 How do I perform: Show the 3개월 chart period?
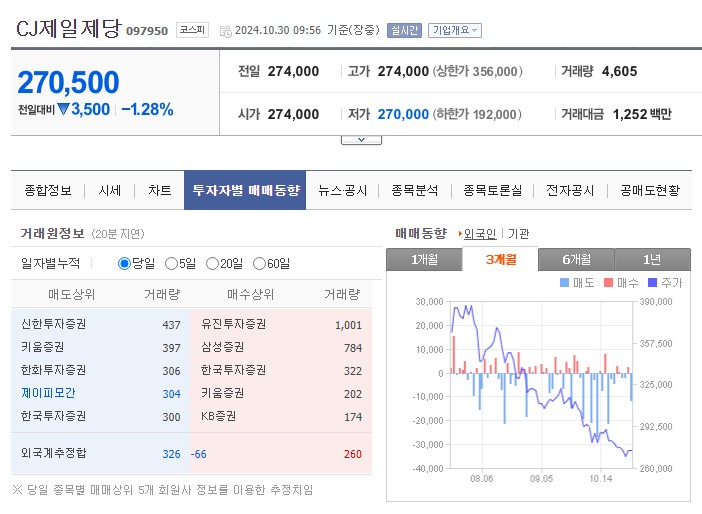point(500,260)
